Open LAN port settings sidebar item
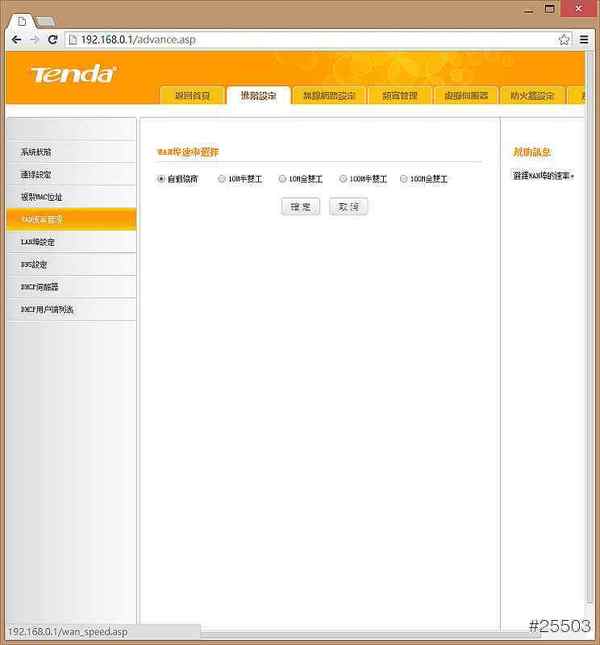The width and height of the screenshot is (600, 645). point(72,242)
